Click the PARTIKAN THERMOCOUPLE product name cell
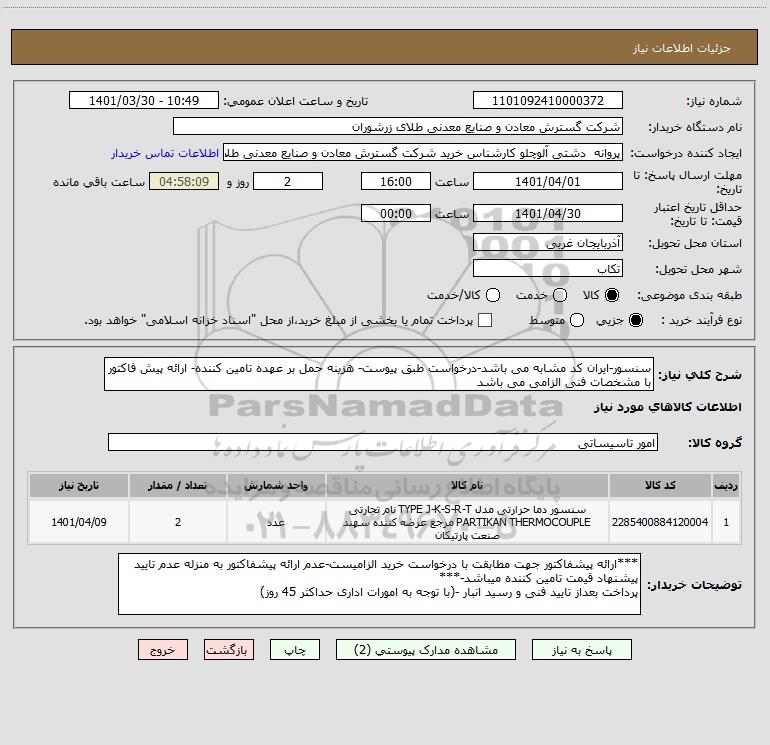This screenshot has width=770, height=745. coord(467,522)
